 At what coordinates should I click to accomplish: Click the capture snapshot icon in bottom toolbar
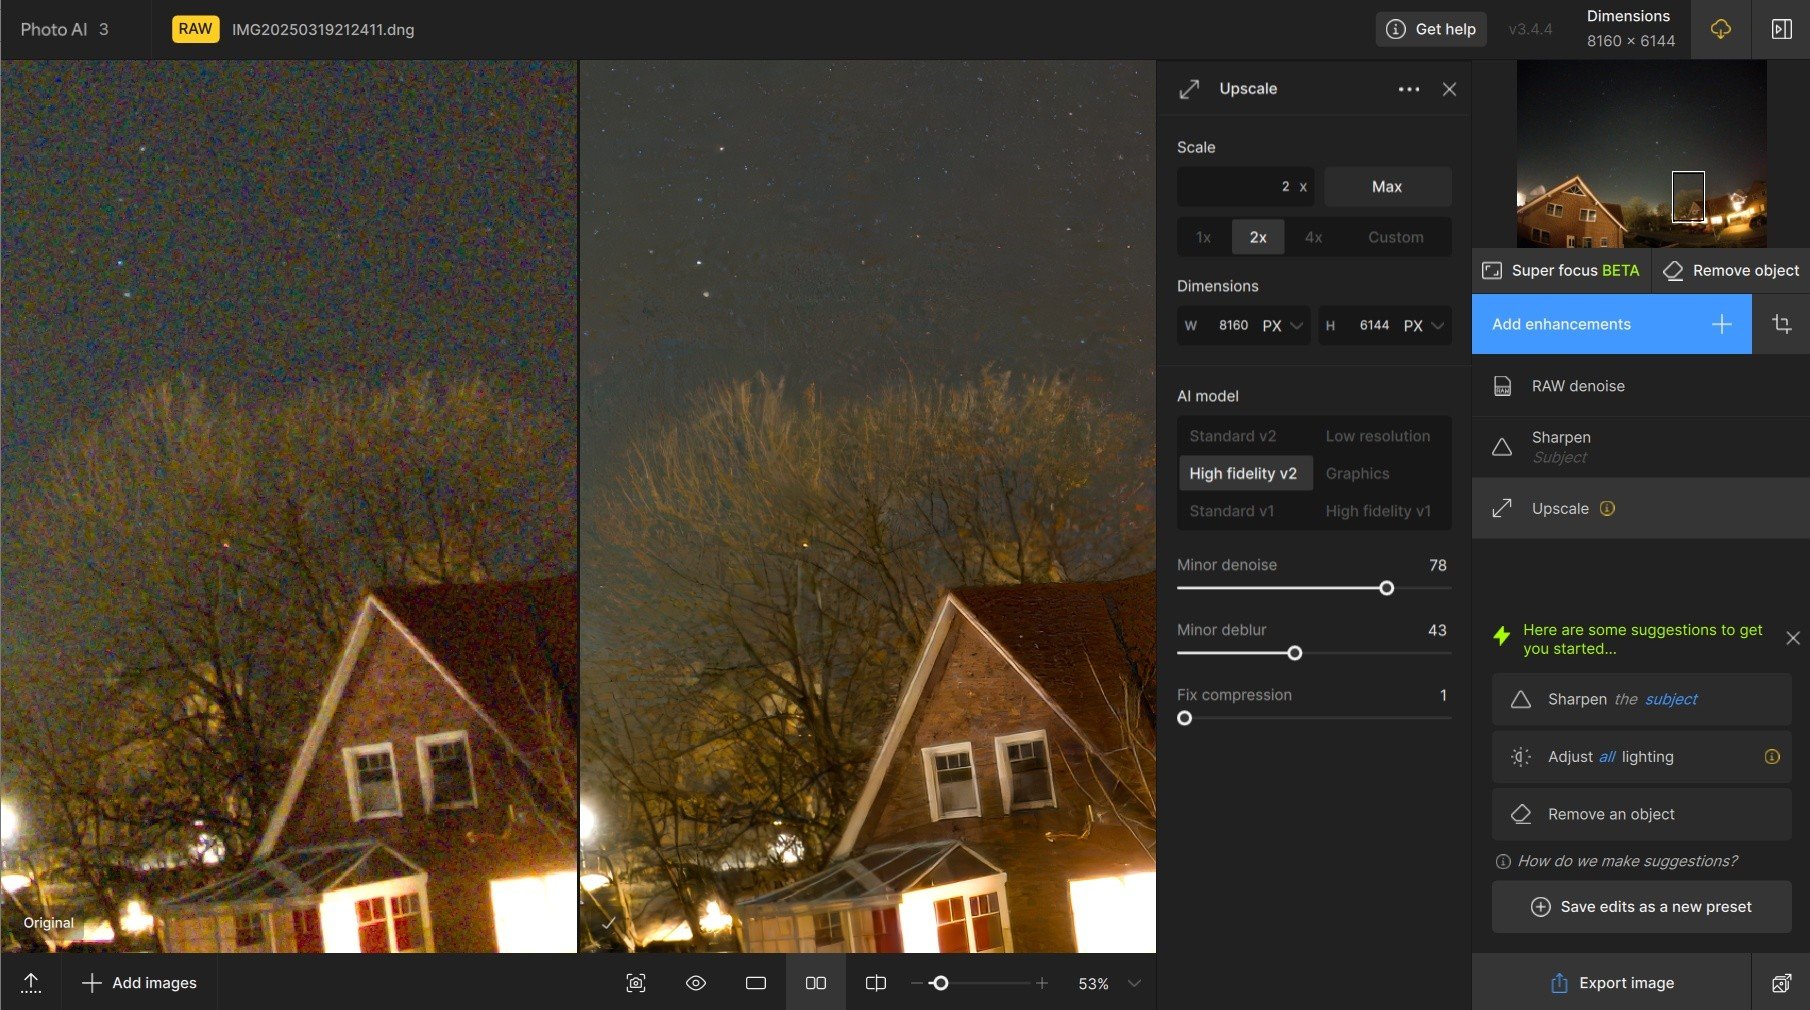point(636,983)
